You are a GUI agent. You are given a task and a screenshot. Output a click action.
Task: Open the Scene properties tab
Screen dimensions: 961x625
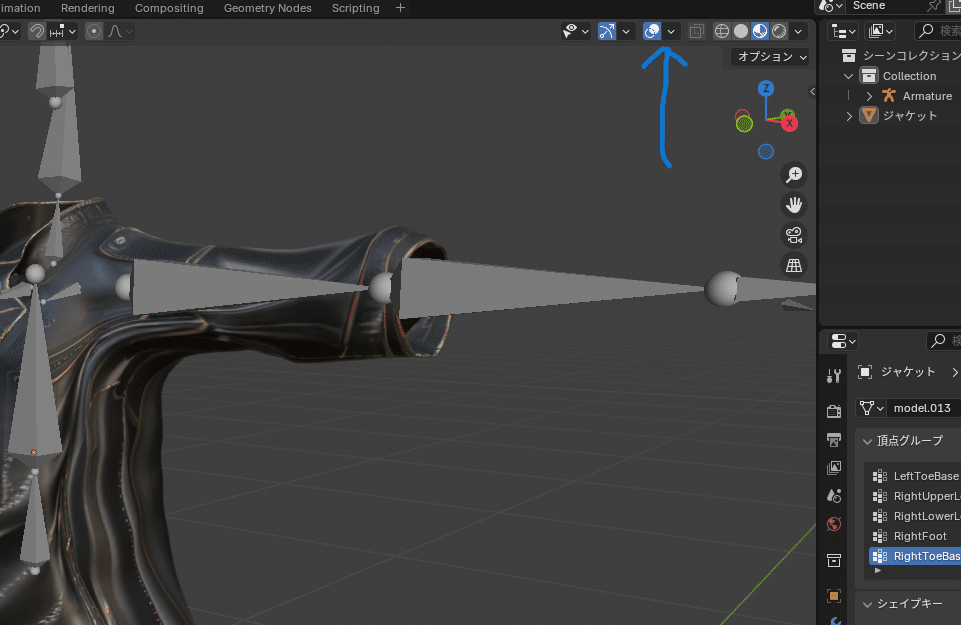(834, 496)
